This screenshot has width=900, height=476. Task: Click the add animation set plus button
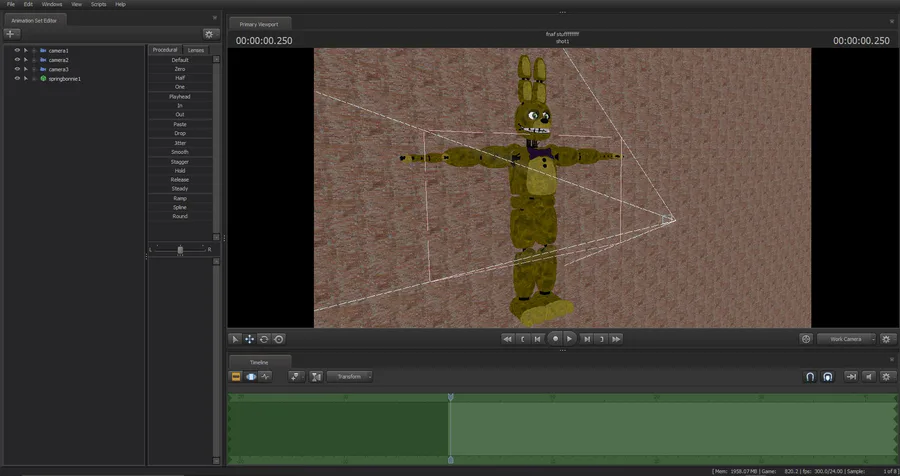tap(11, 34)
